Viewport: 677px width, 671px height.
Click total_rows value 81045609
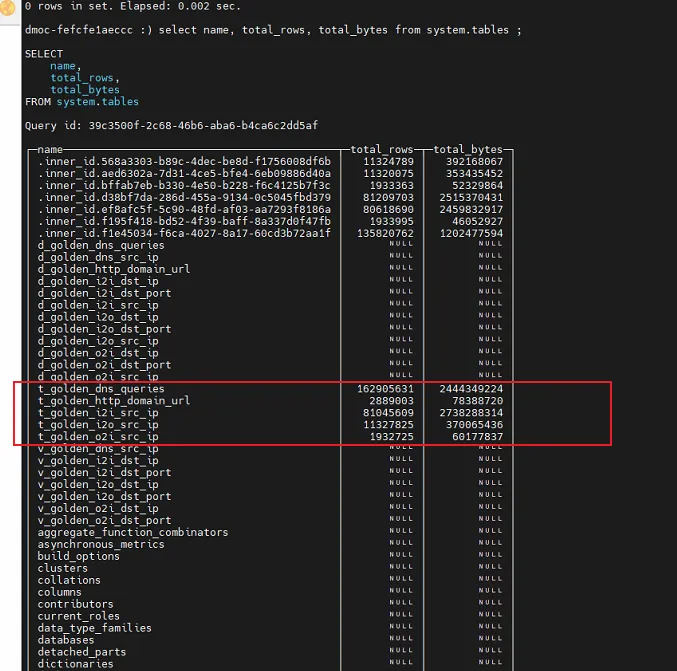pyautogui.click(x=388, y=413)
